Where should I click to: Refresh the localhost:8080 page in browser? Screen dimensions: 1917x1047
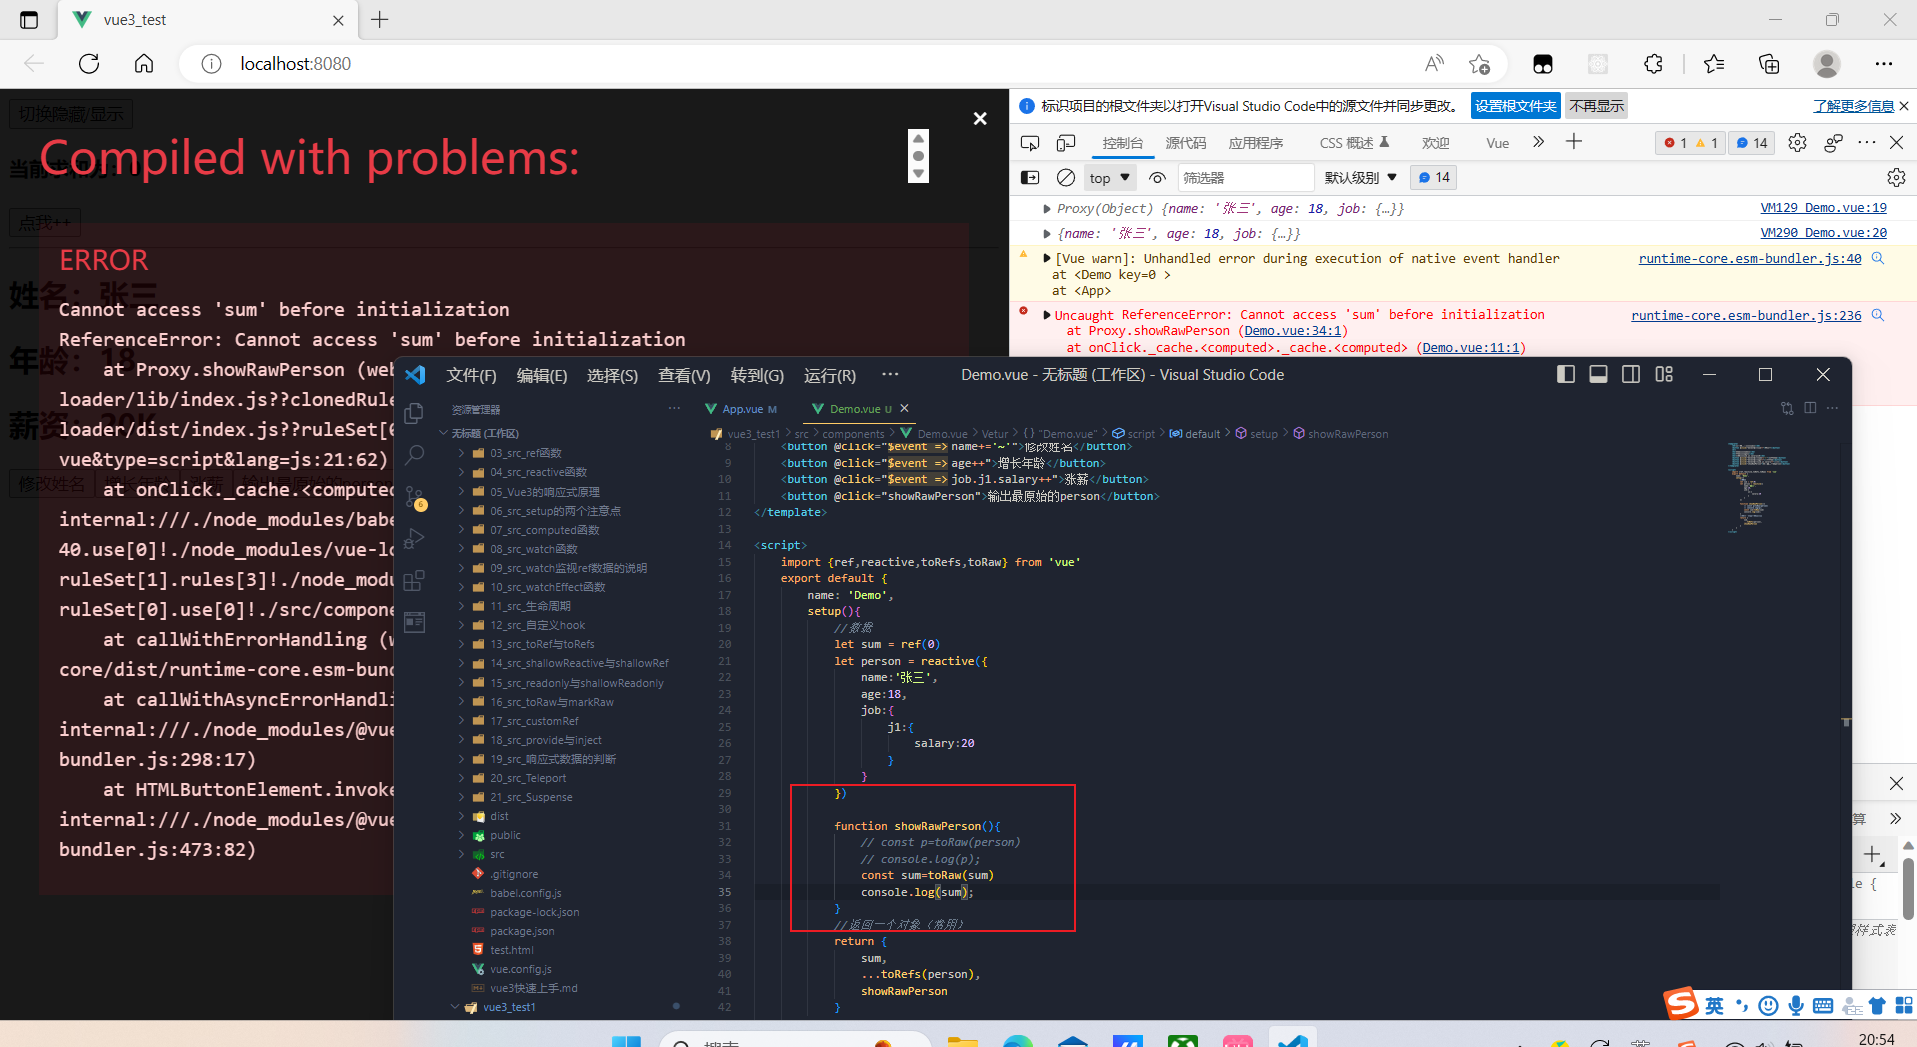pos(89,64)
